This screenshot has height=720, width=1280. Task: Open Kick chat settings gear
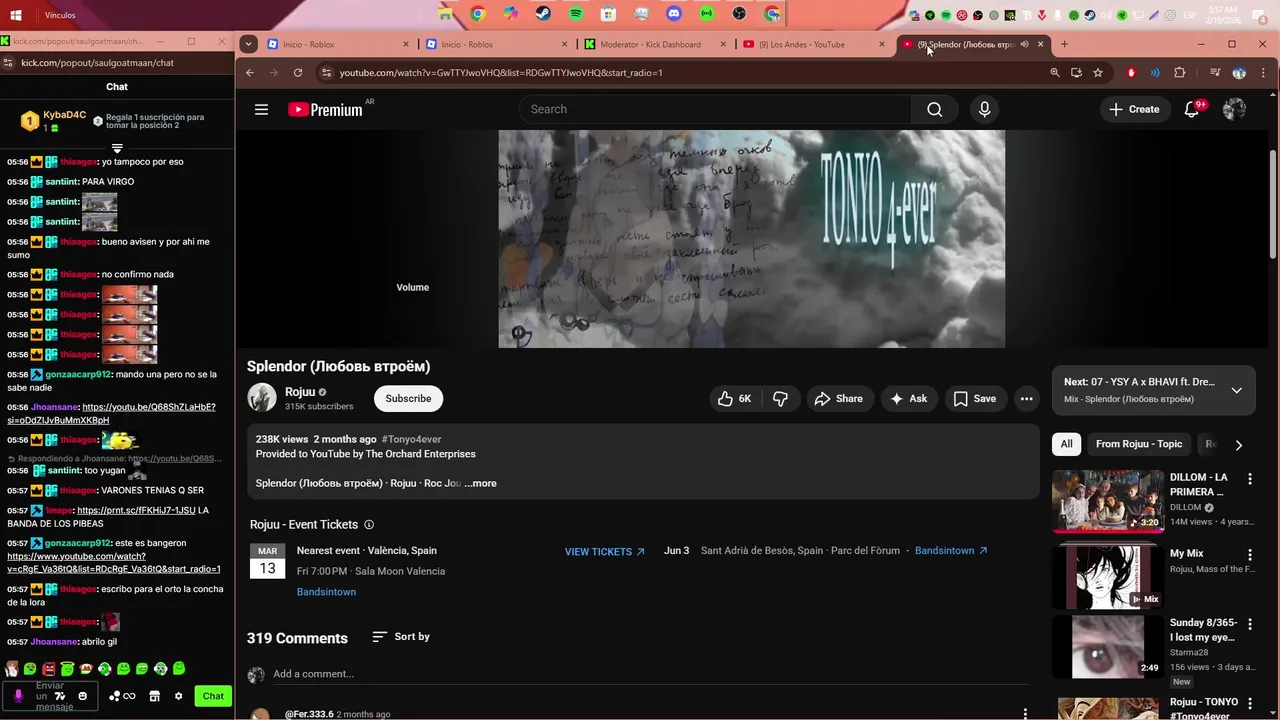pyautogui.click(x=179, y=696)
